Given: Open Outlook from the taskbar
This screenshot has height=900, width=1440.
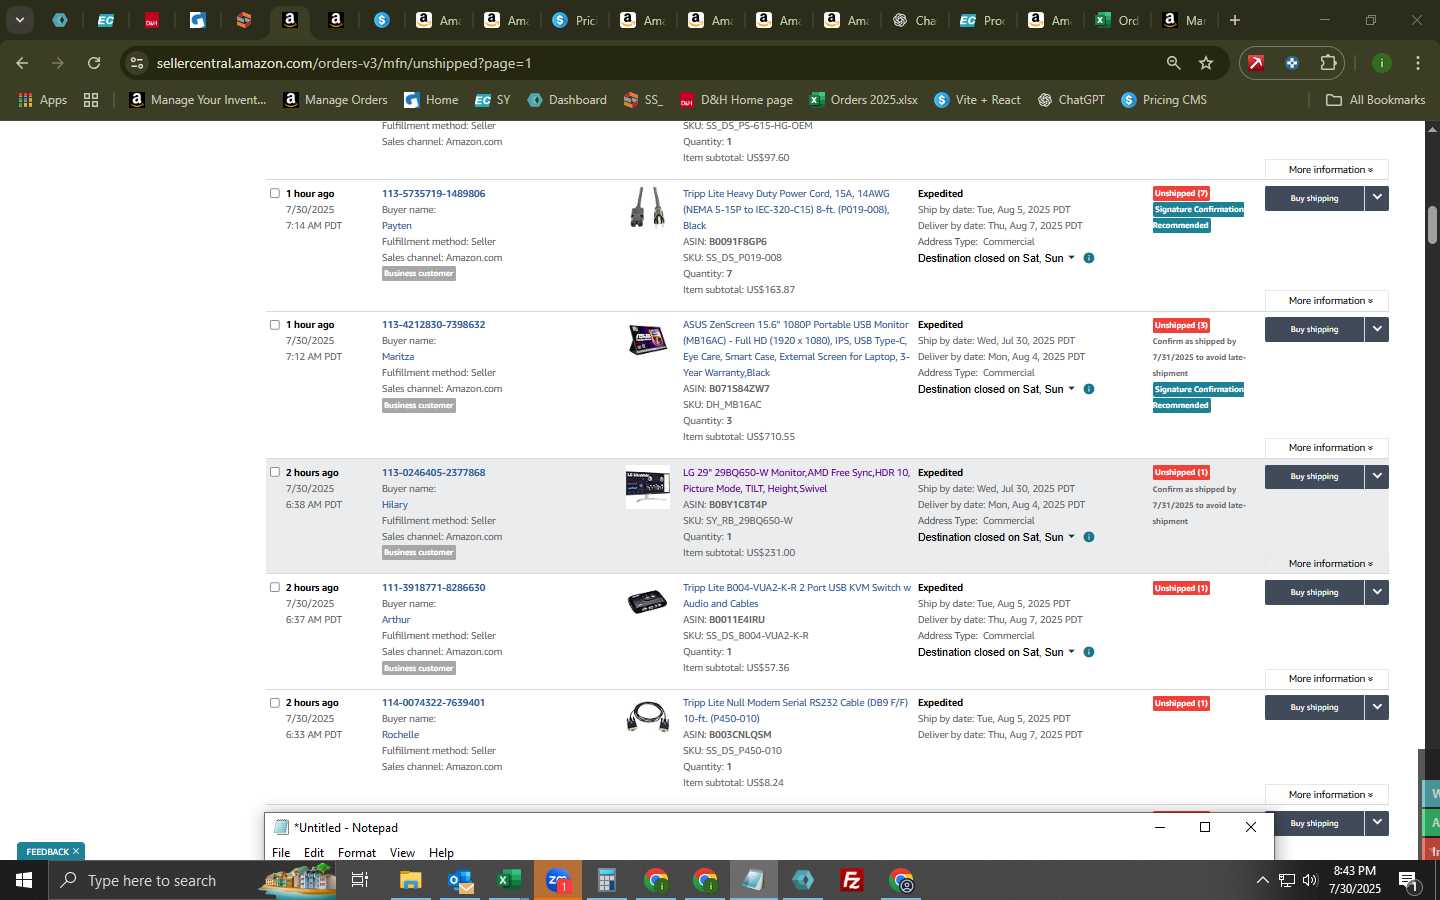Looking at the screenshot, I should click(460, 880).
